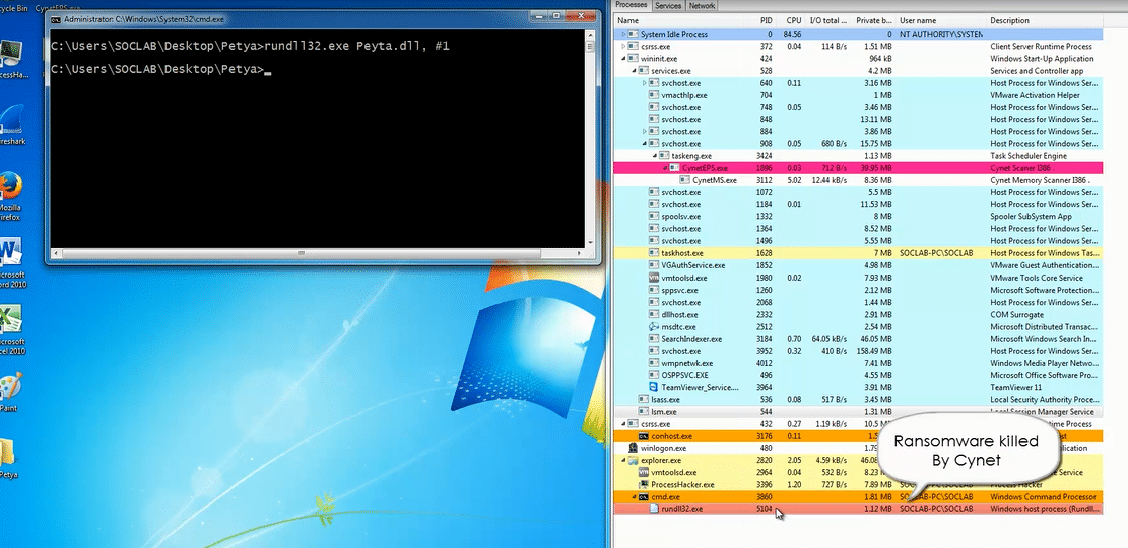
Task: Collapse the explorer.exe tree node
Action: click(624, 460)
